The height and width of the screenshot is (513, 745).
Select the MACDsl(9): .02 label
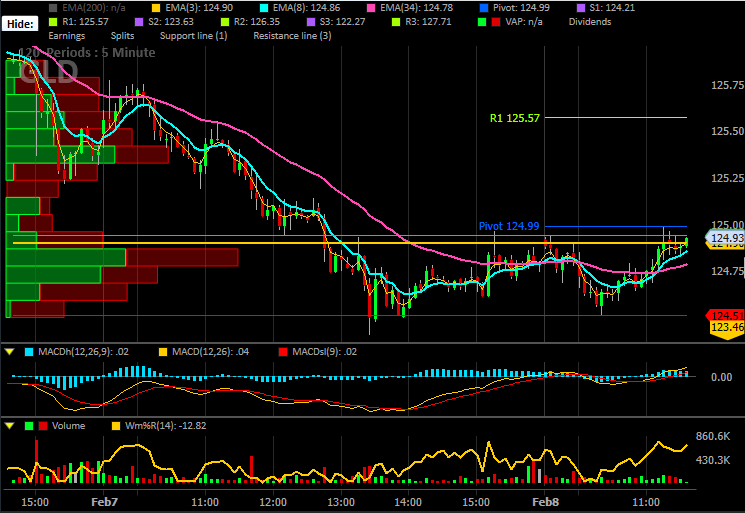point(325,352)
